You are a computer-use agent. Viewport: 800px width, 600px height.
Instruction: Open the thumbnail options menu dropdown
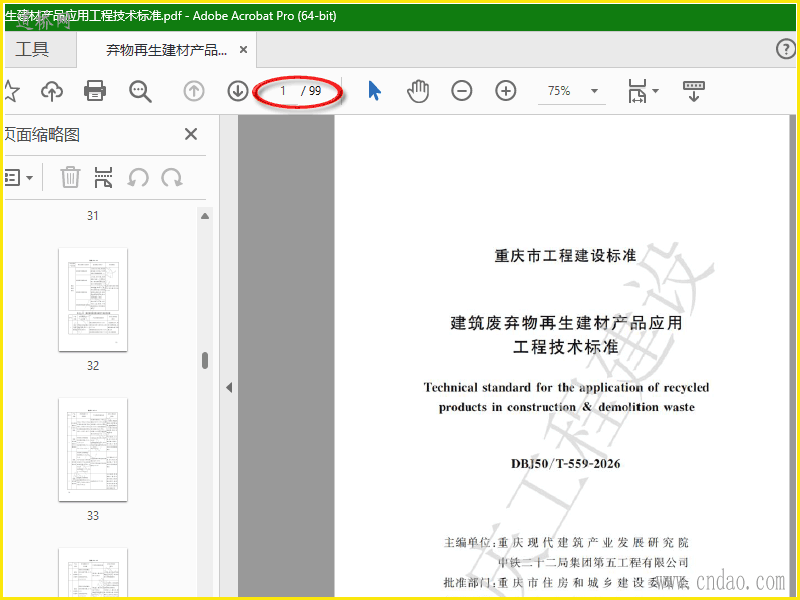[18, 178]
